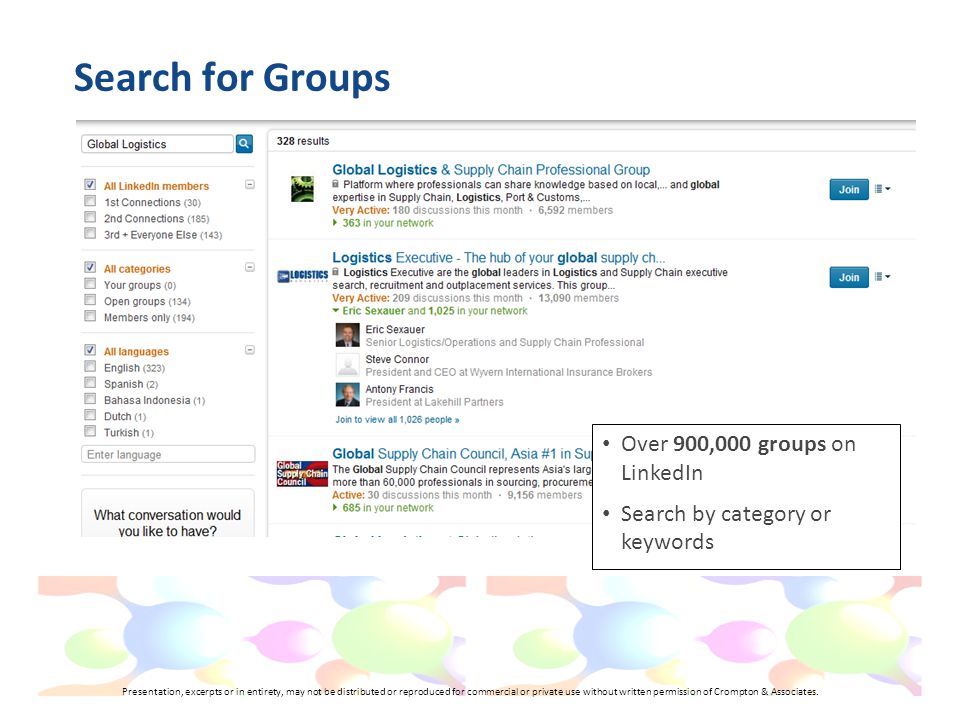The width and height of the screenshot is (960, 720).
Task: Open Steve Connor's name link
Action: tap(397, 359)
